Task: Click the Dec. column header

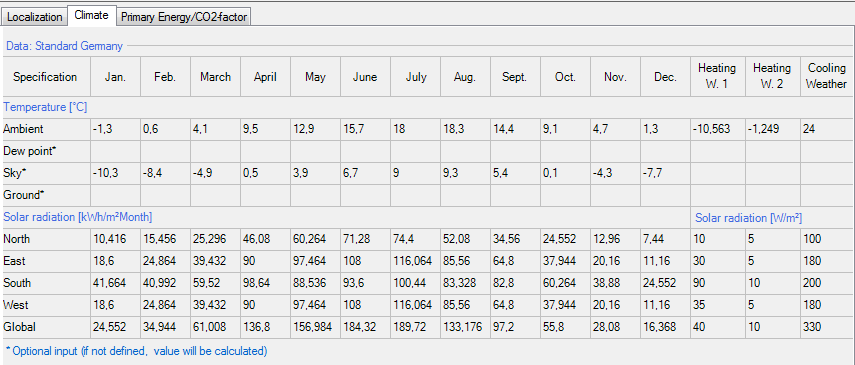Action: 666,77
